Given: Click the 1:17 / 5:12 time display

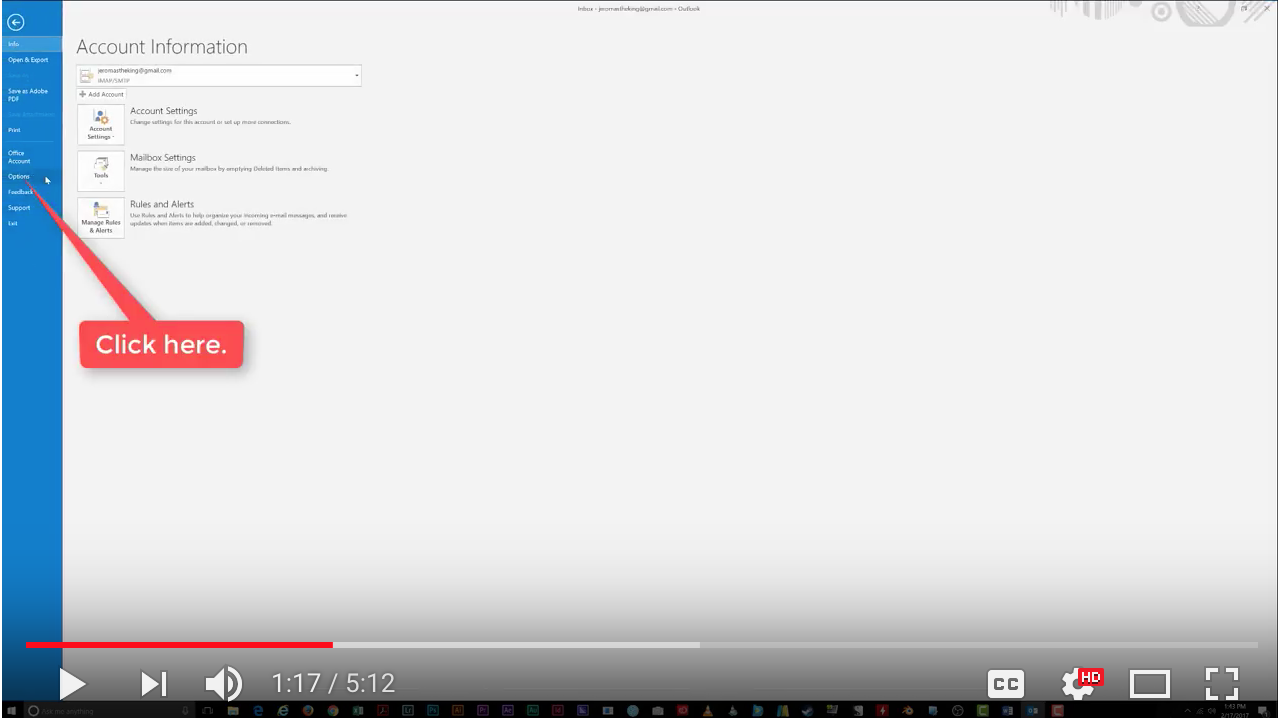Looking at the screenshot, I should (x=334, y=684).
